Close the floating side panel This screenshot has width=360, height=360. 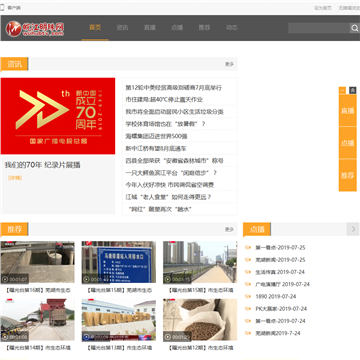353,90
